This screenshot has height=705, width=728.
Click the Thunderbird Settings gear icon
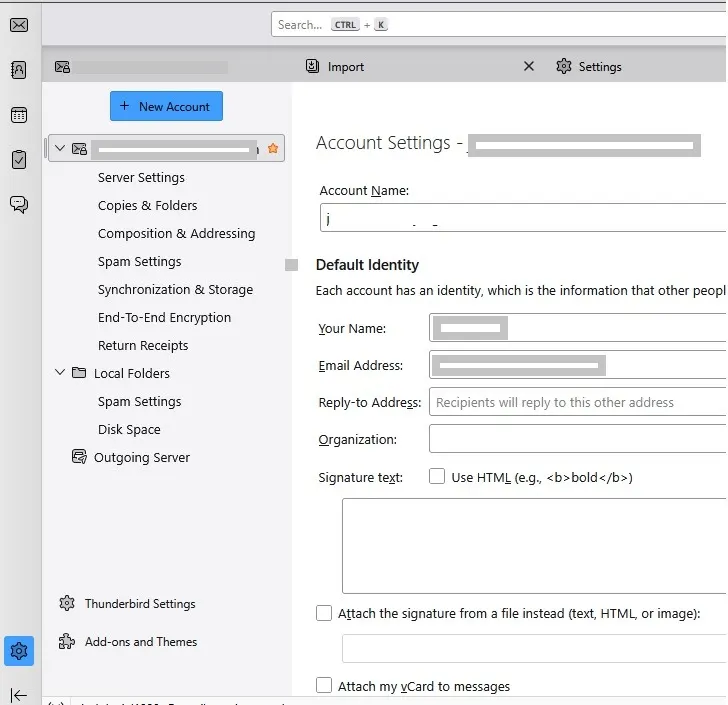(67, 603)
